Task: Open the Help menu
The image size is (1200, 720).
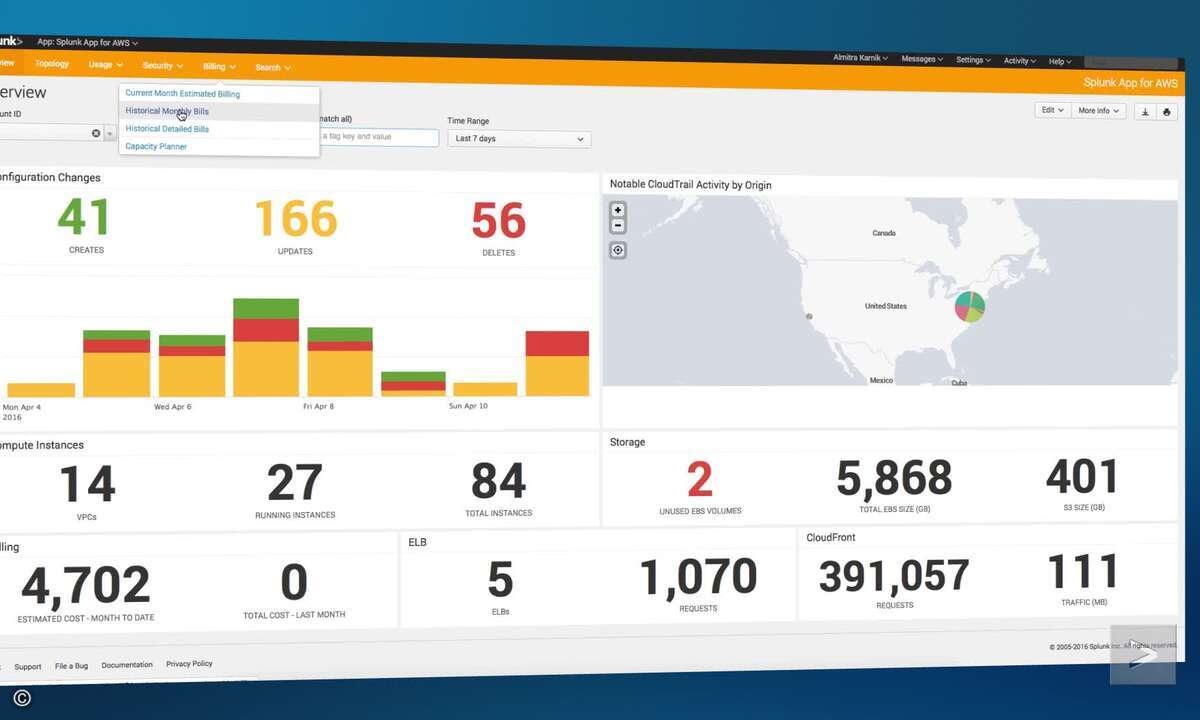Action: 1061,62
